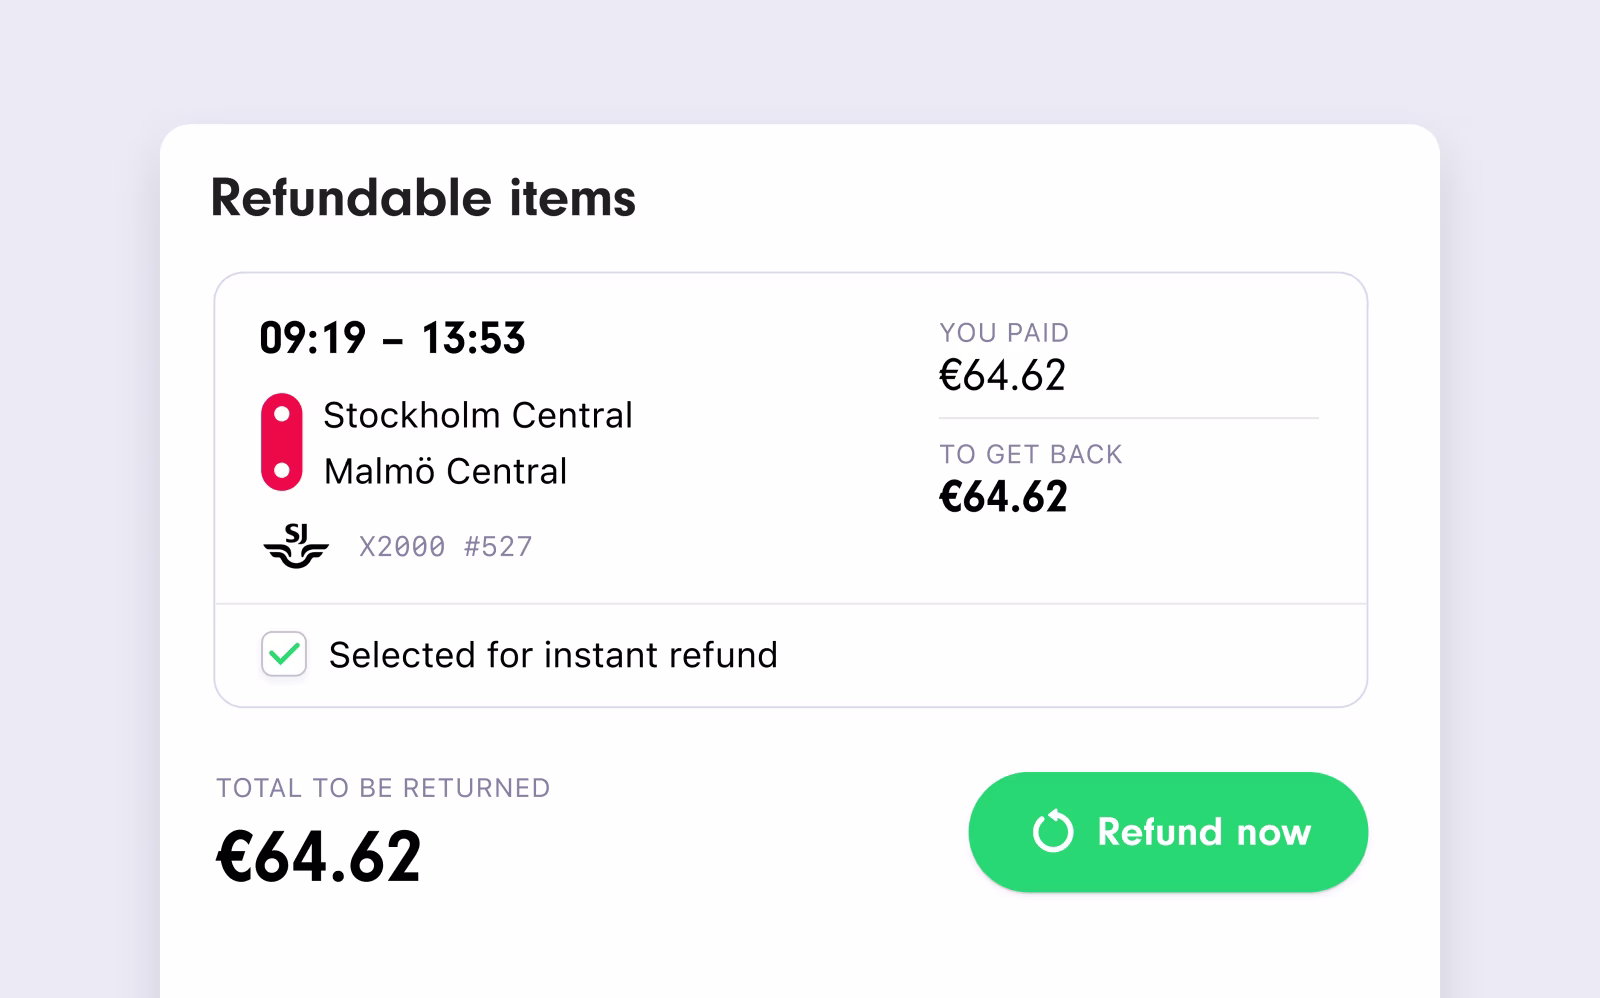The height and width of the screenshot is (998, 1600).
Task: Click the Refund now button
Action: pos(1167,832)
